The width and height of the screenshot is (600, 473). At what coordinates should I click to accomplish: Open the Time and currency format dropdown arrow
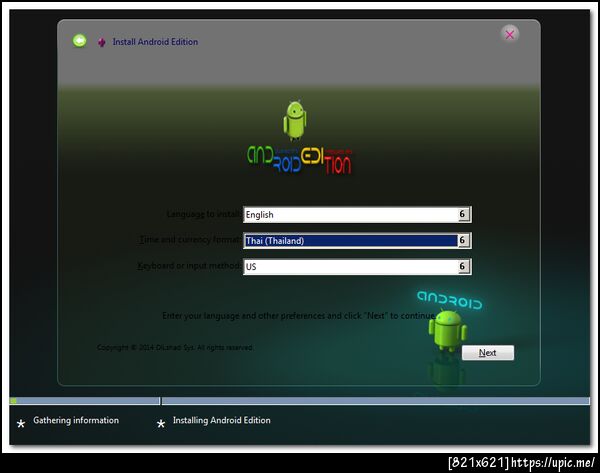click(463, 240)
